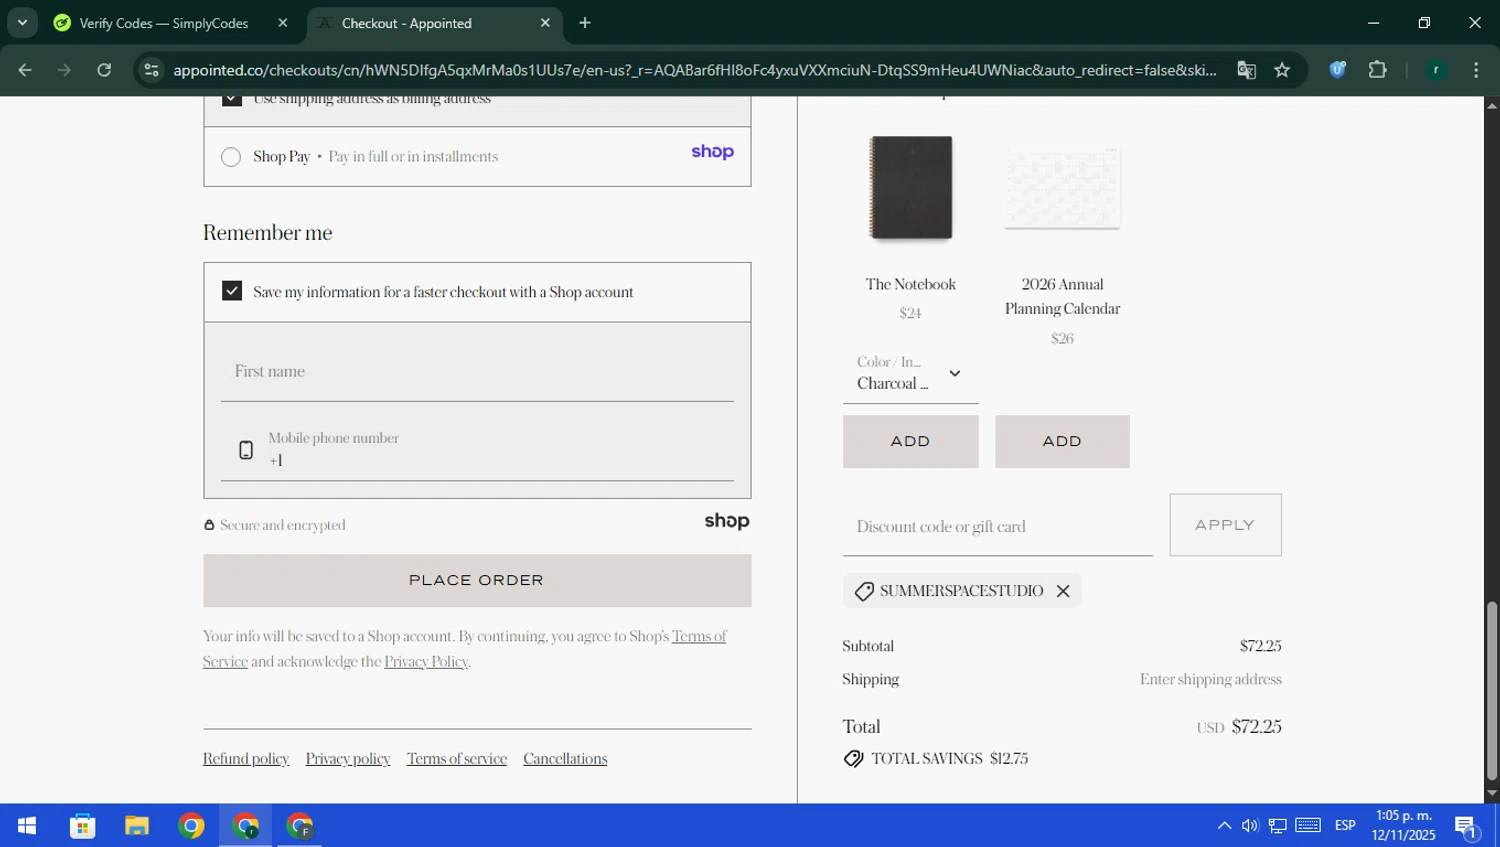Click the page vertical scrollbar thumb

(x=1492, y=690)
